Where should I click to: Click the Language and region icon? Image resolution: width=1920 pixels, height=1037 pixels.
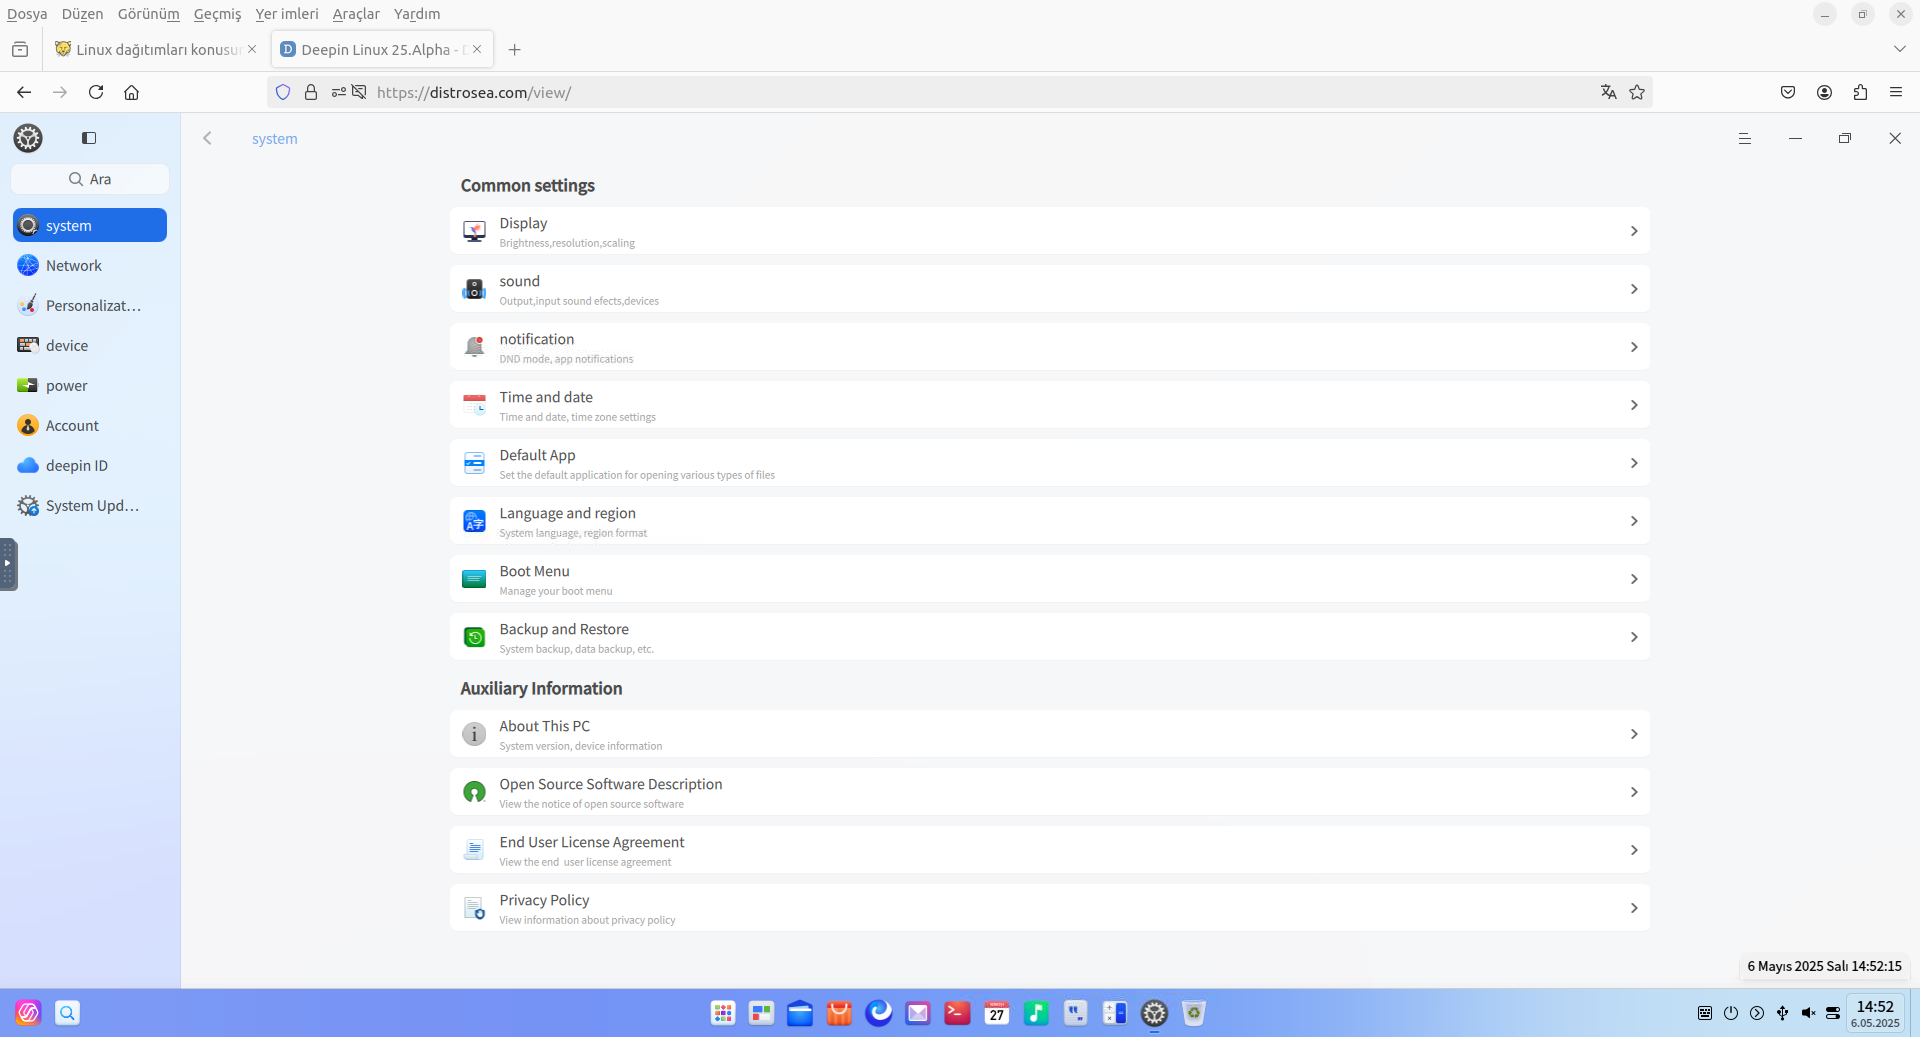click(474, 521)
